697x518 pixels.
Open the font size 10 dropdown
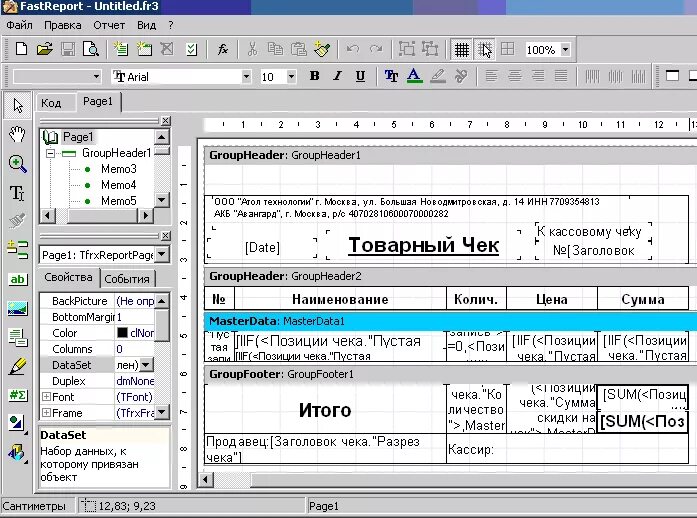(291, 76)
